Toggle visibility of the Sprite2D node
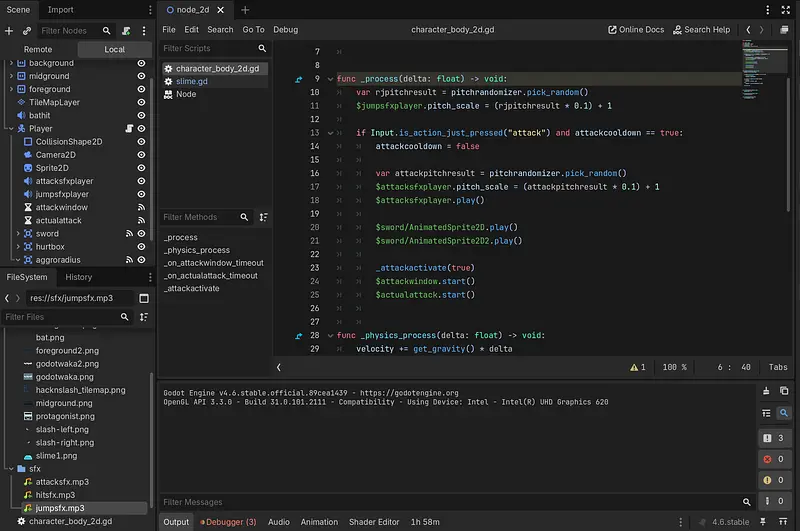The width and height of the screenshot is (800, 531). coord(141,168)
